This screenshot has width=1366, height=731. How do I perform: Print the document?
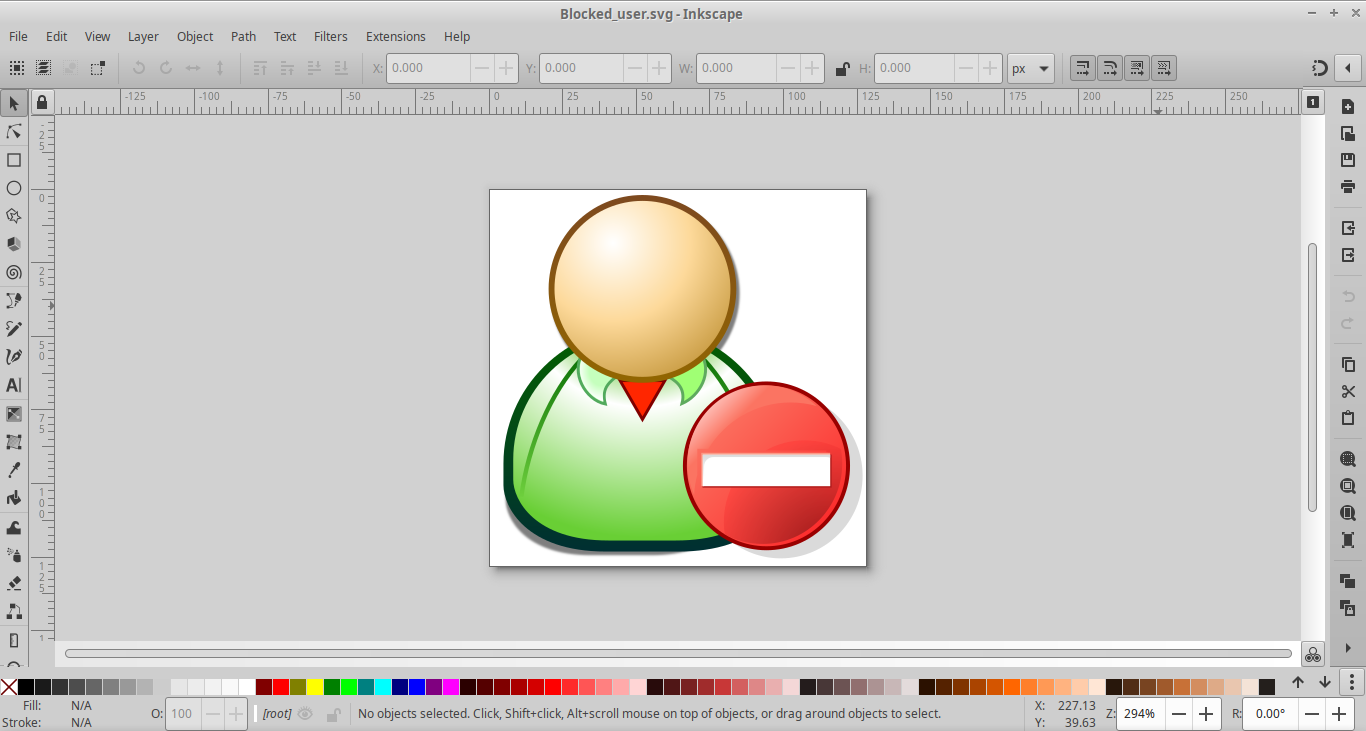click(x=1348, y=187)
